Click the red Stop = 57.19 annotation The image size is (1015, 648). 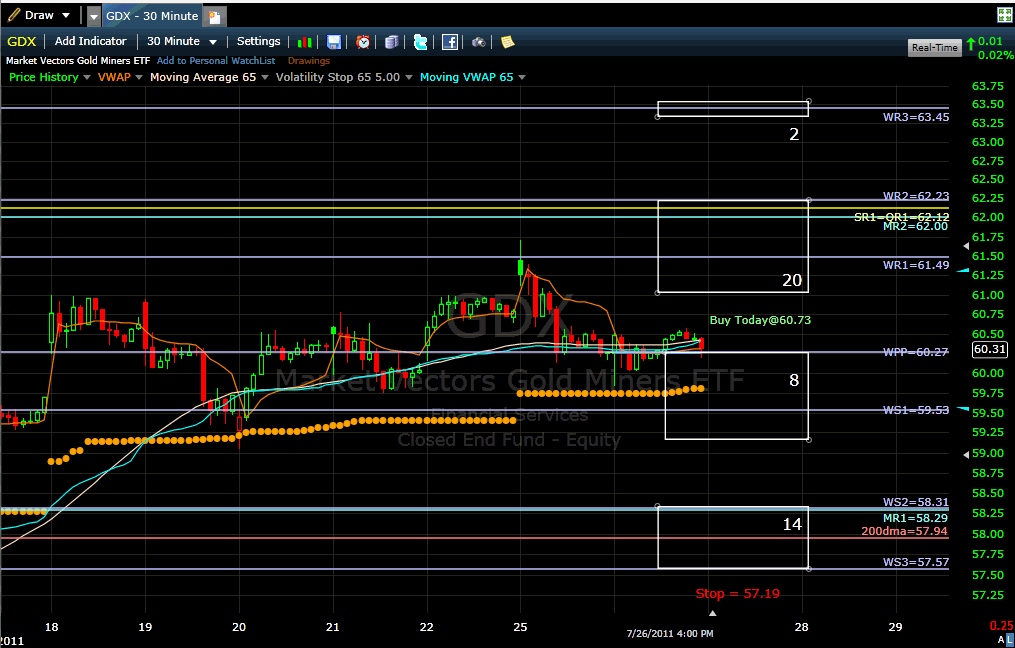737,594
